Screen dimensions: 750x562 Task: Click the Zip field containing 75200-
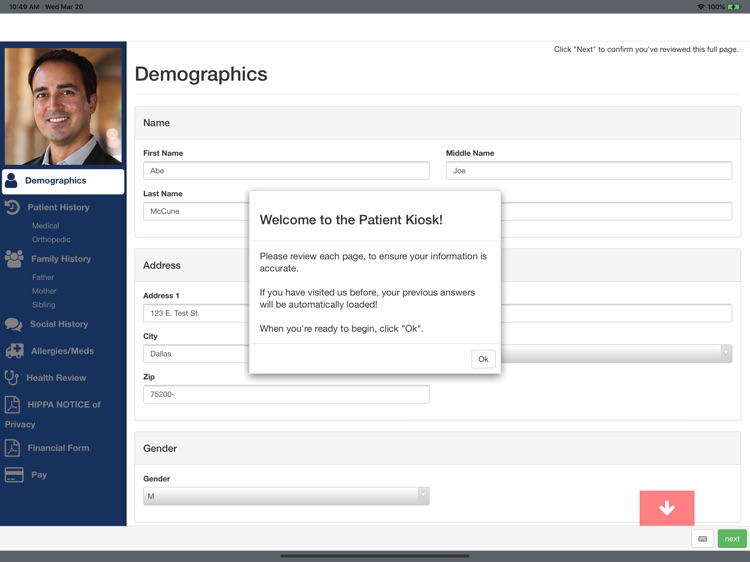coord(286,394)
